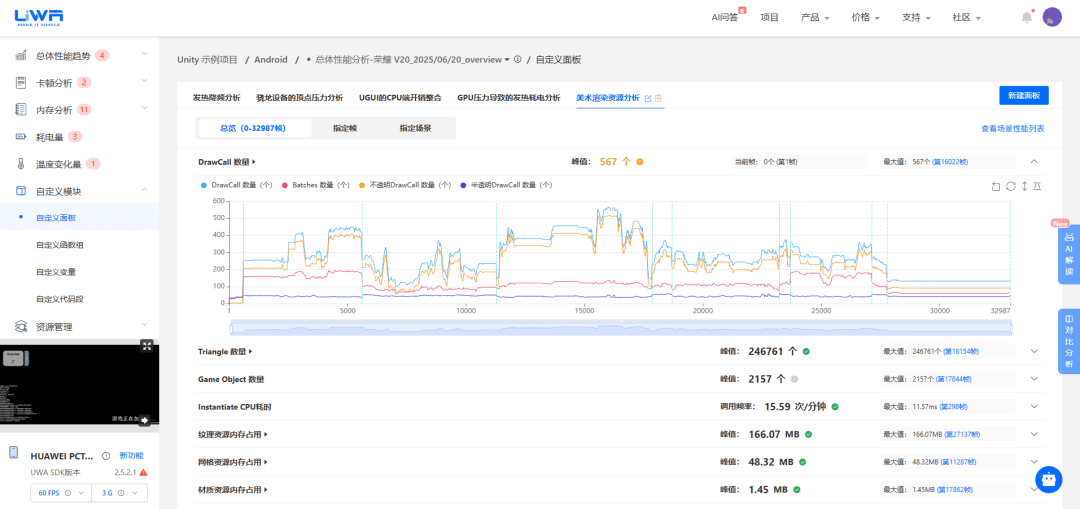
Task: Click the gray info icon beside 2157 个
Action: (794, 379)
